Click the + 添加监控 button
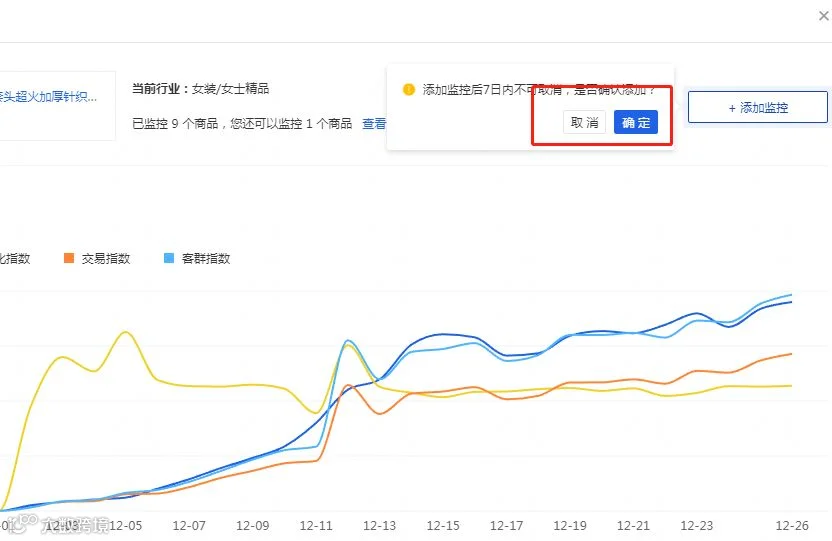This screenshot has height=541, width=832. point(758,107)
